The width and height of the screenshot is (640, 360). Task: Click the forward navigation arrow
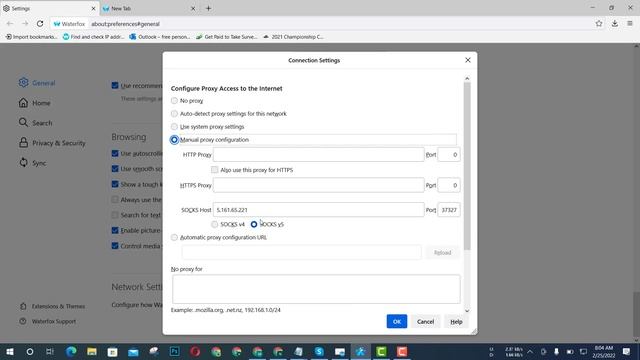pyautogui.click(x=25, y=24)
